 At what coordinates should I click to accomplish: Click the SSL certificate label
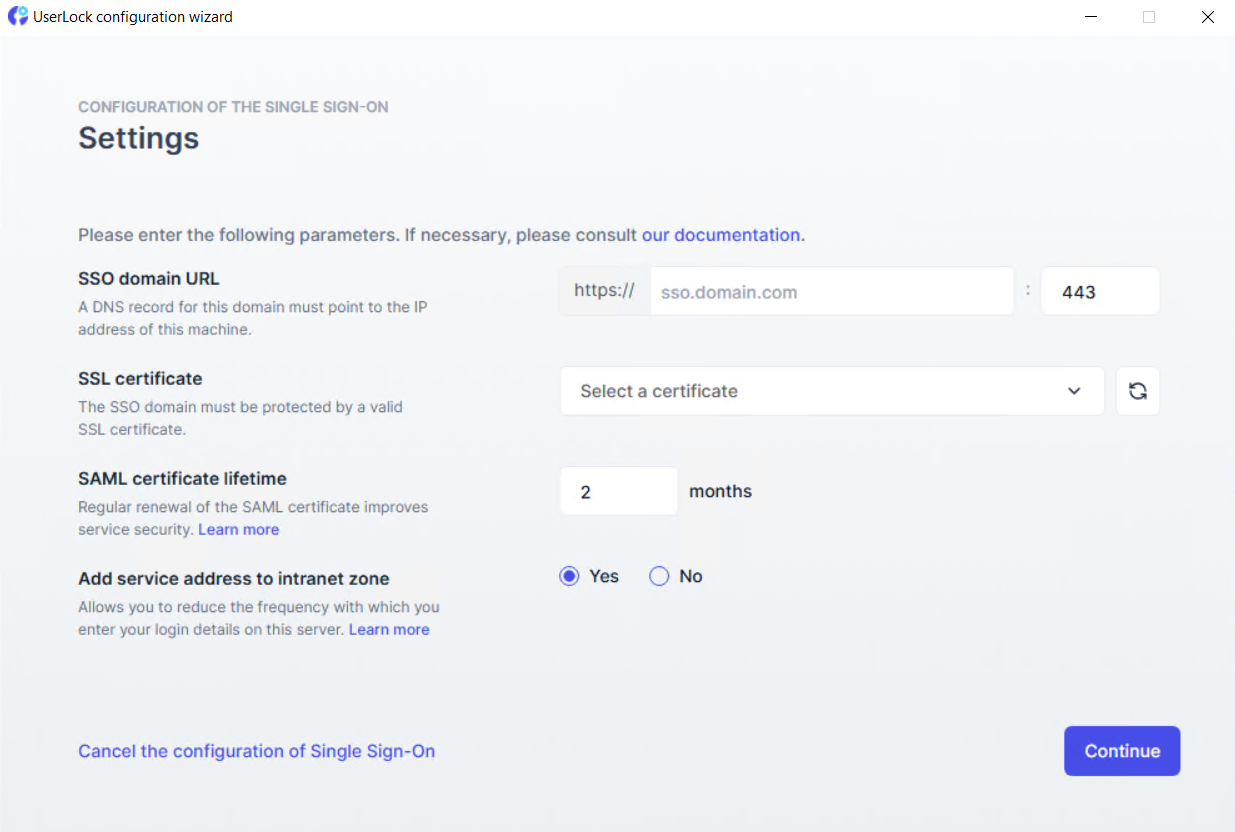[x=140, y=379]
